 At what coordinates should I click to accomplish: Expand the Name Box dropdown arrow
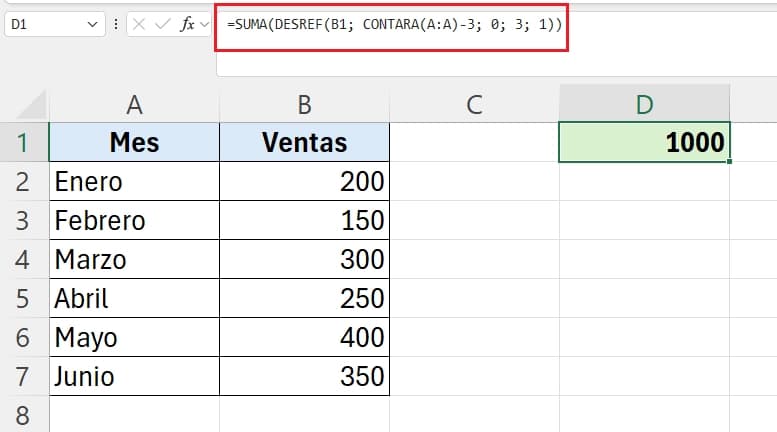pos(92,24)
